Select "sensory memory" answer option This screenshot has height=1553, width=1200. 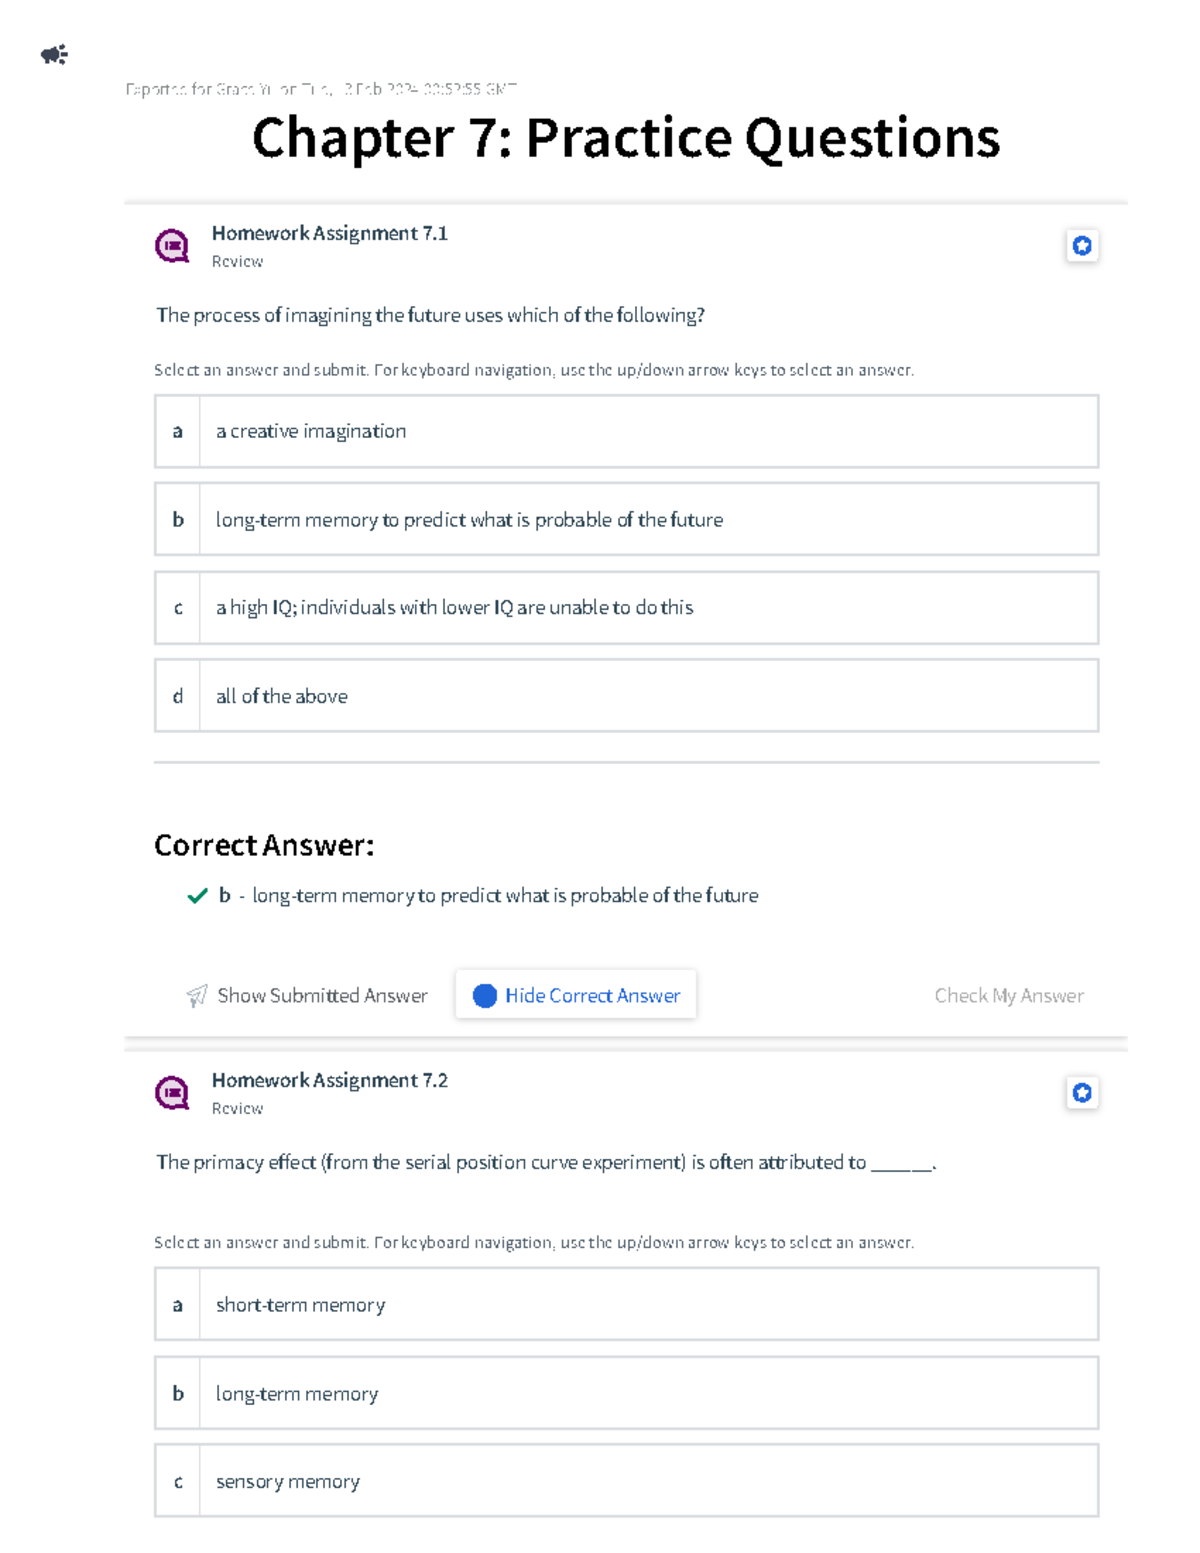626,1481
